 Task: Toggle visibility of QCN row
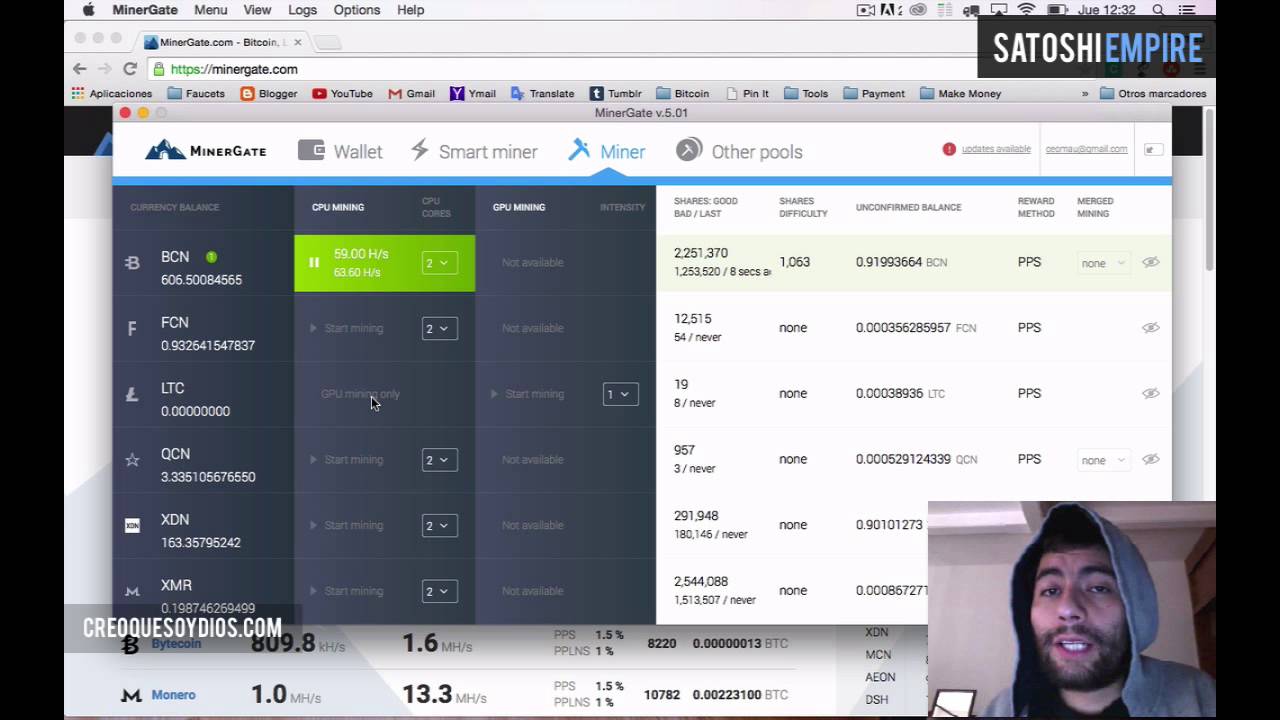tap(1151, 459)
